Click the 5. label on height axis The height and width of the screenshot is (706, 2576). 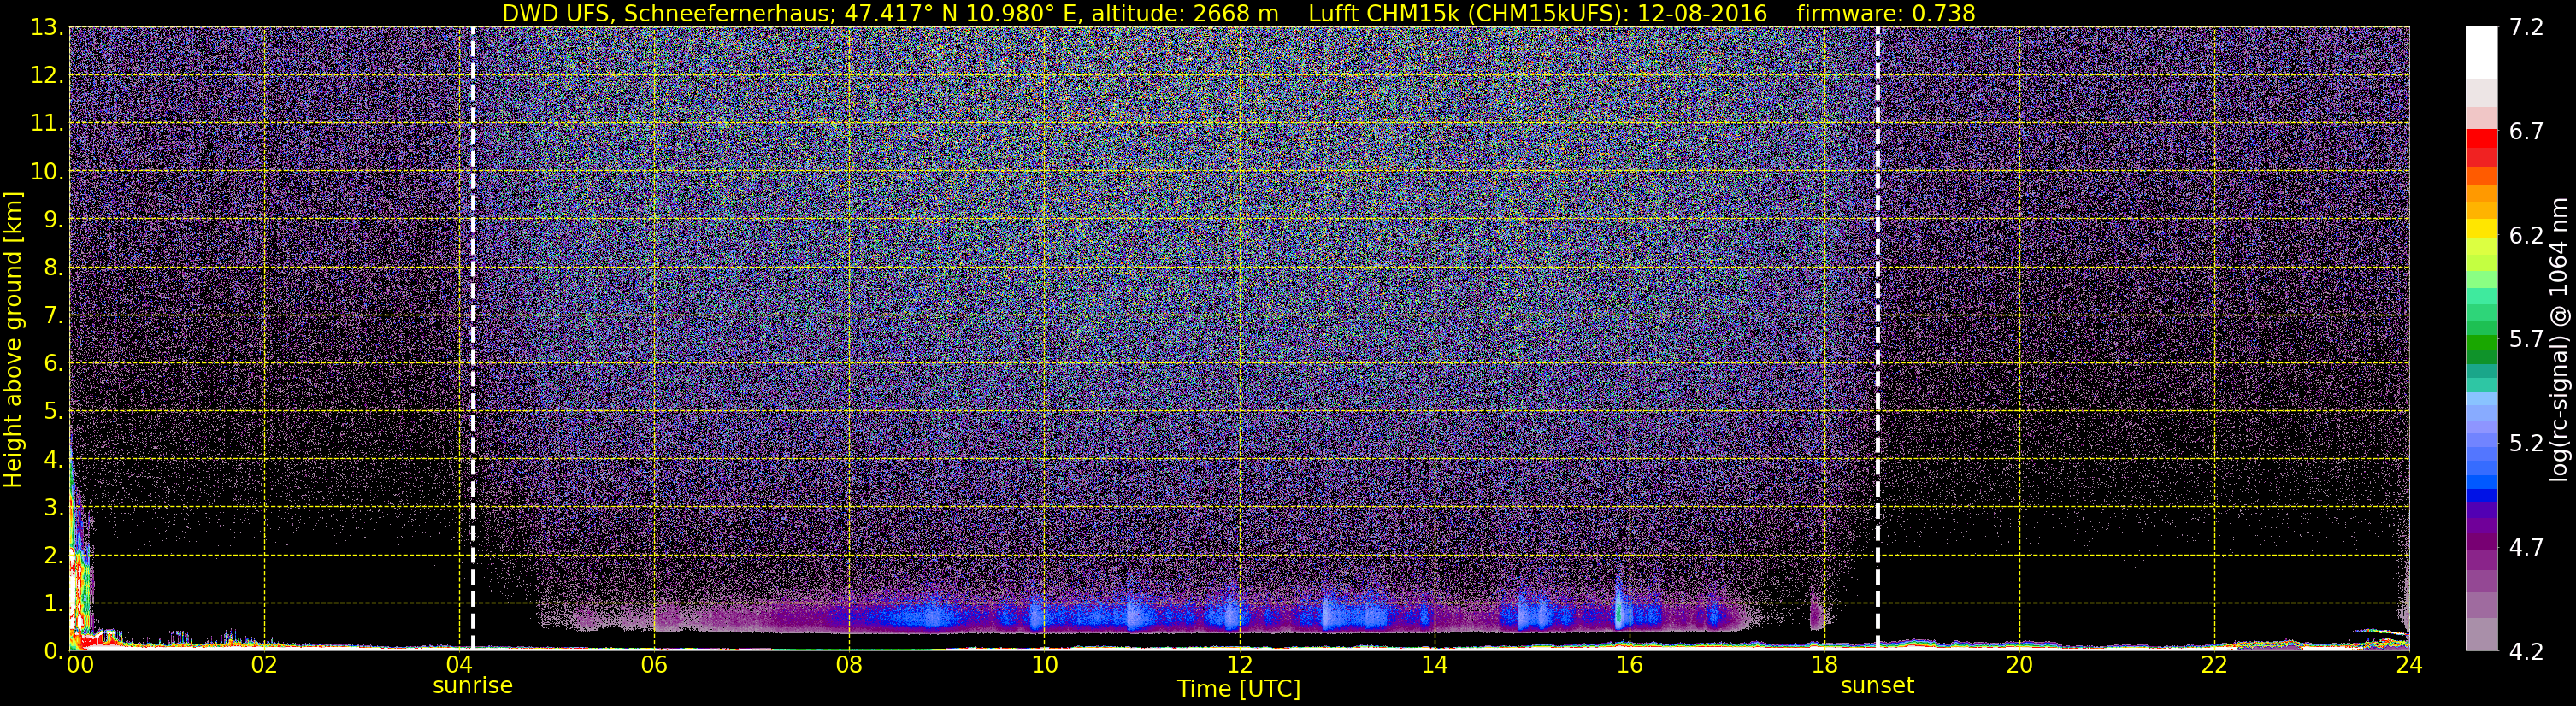click(54, 412)
